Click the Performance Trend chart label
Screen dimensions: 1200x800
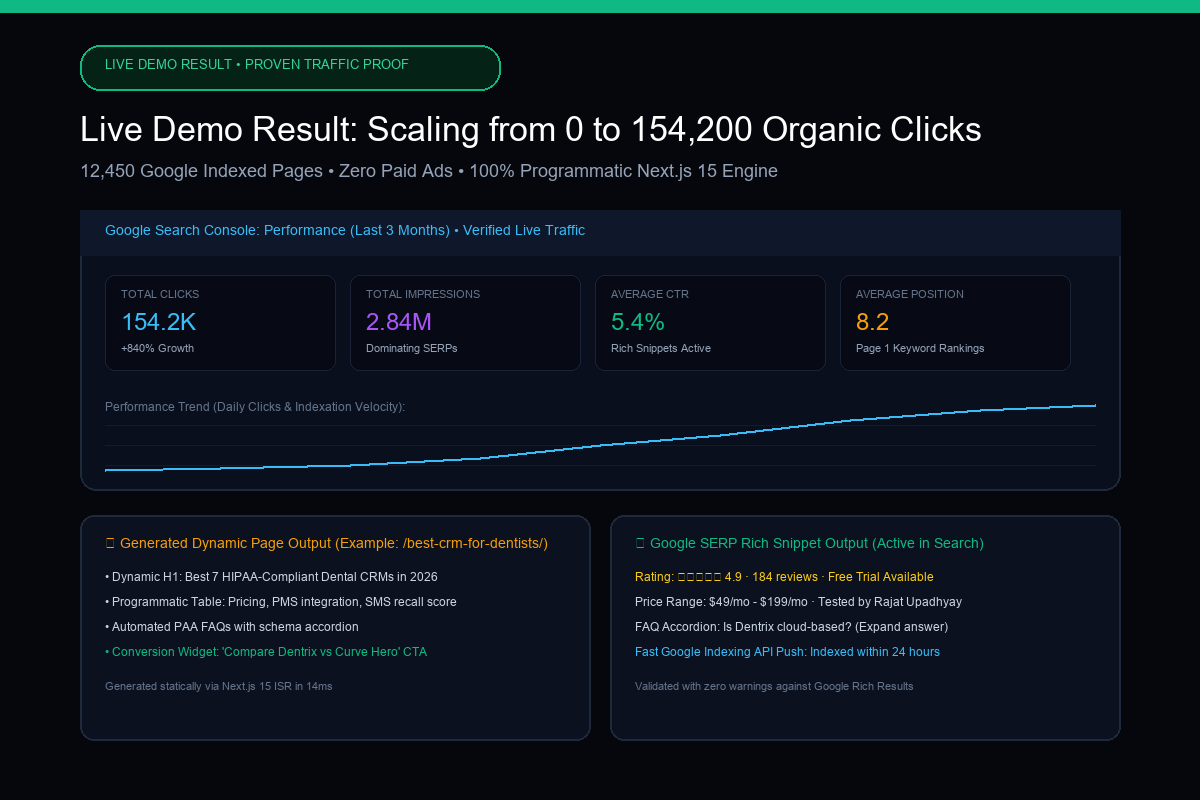click(x=255, y=407)
